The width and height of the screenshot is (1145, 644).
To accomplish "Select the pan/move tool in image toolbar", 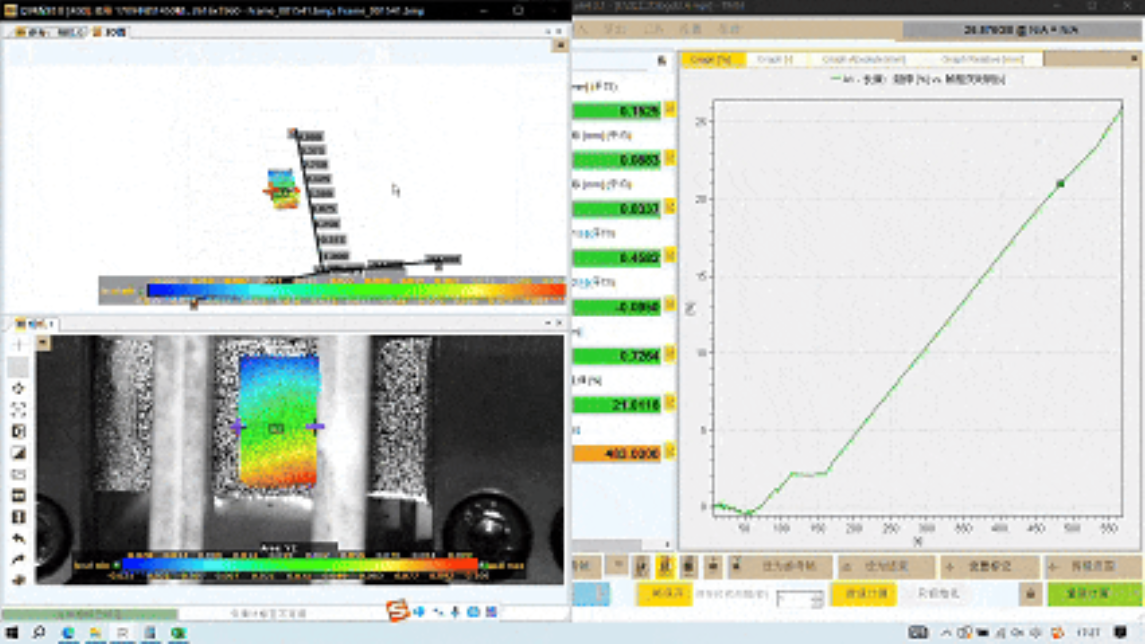I will pos(18,388).
